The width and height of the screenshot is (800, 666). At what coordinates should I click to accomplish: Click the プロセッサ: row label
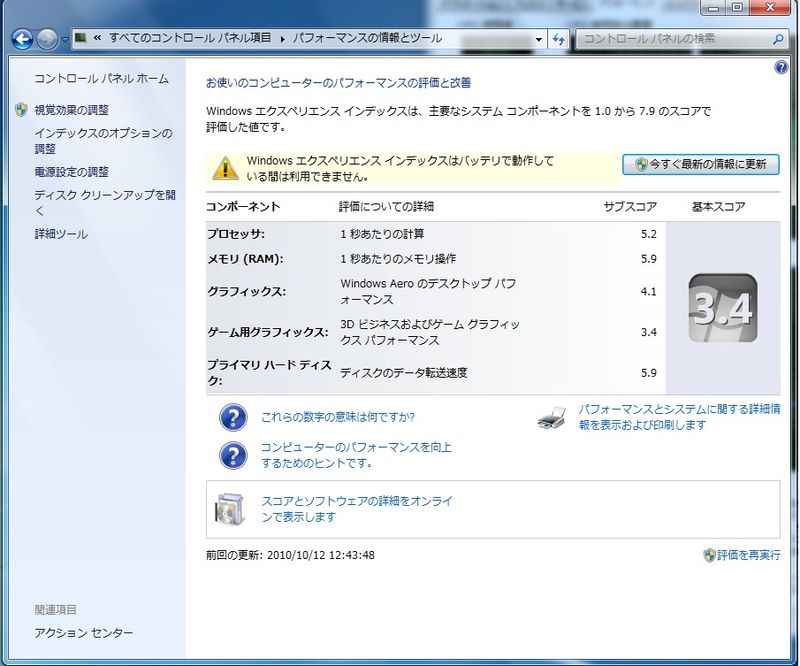[236, 234]
